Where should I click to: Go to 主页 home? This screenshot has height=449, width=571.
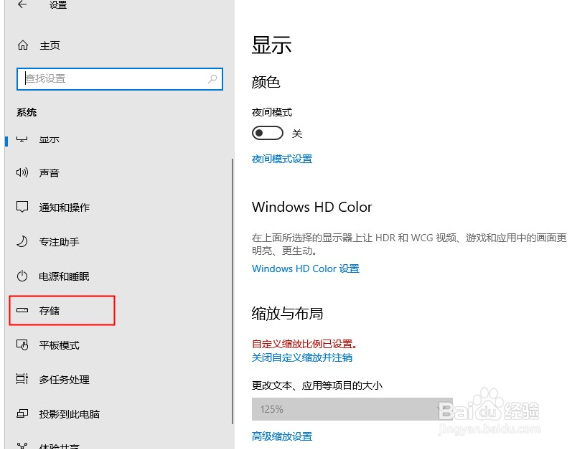point(50,46)
